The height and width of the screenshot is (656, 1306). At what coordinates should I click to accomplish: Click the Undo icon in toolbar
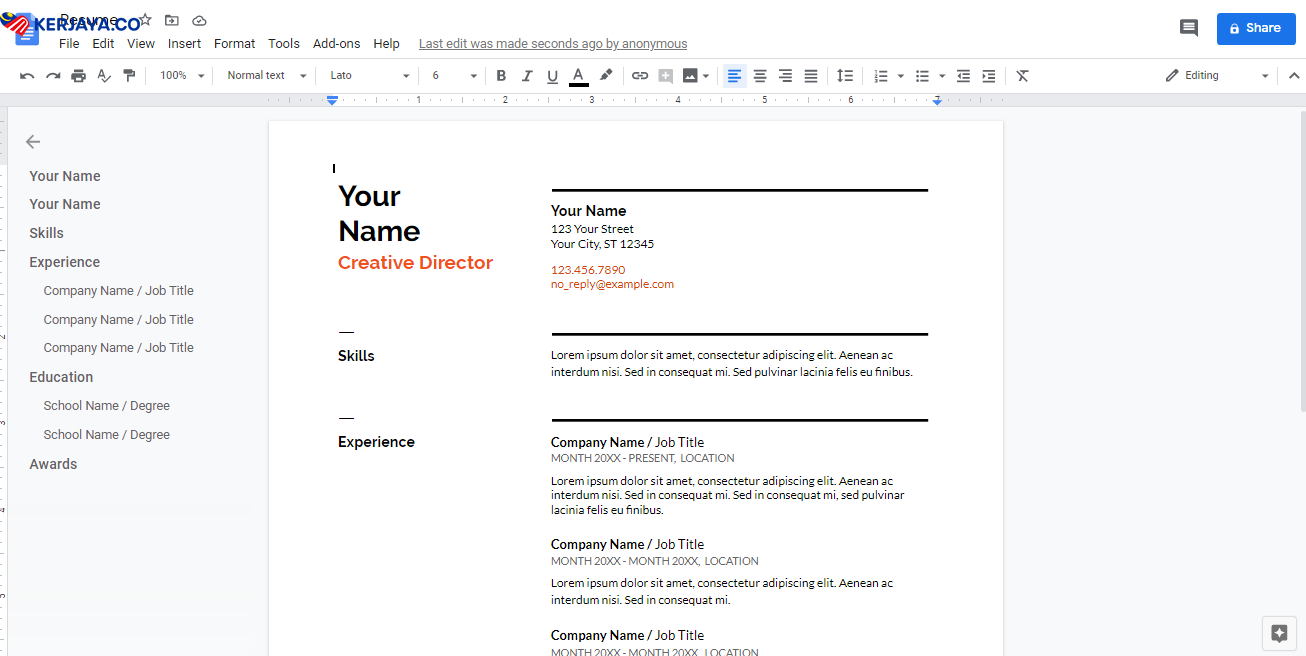27,76
